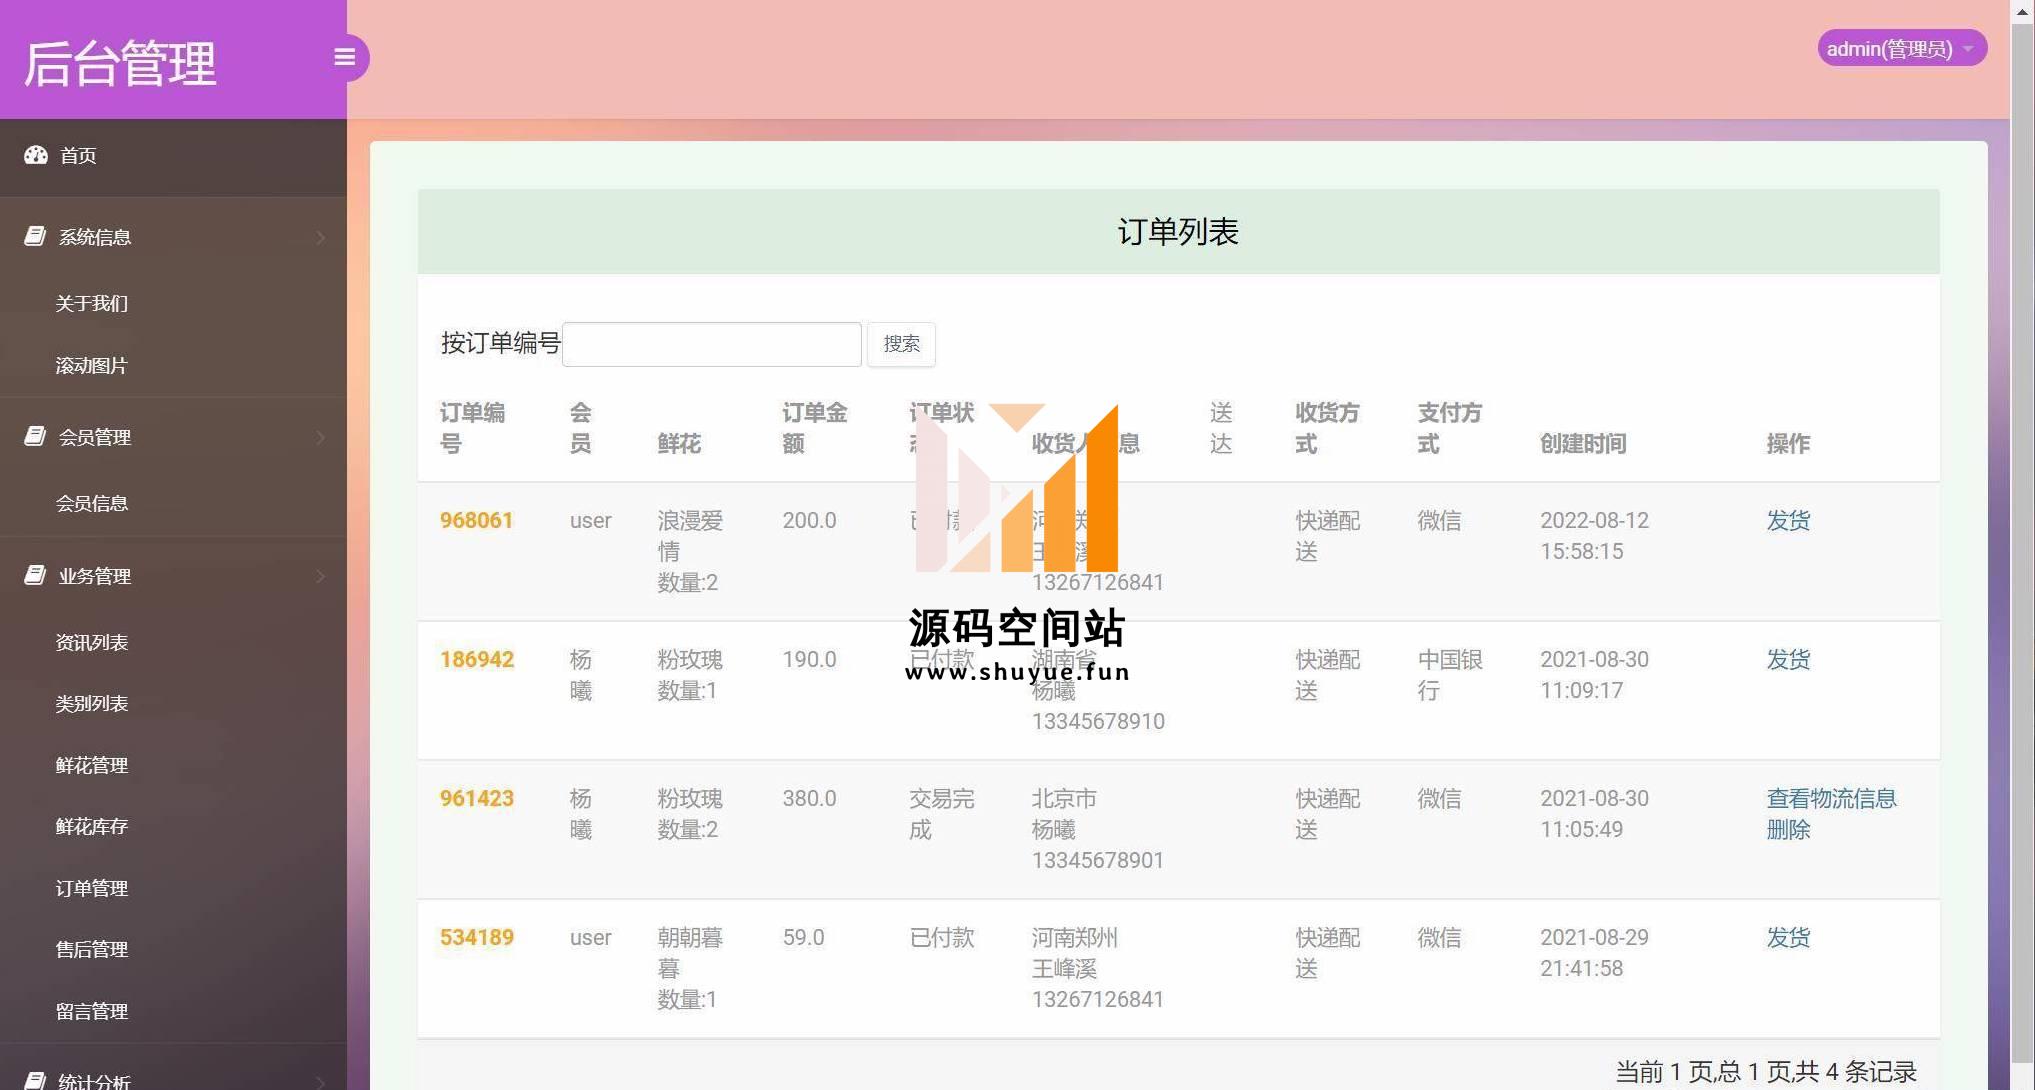Open the admin(管理员) user dropdown

click(x=1901, y=48)
